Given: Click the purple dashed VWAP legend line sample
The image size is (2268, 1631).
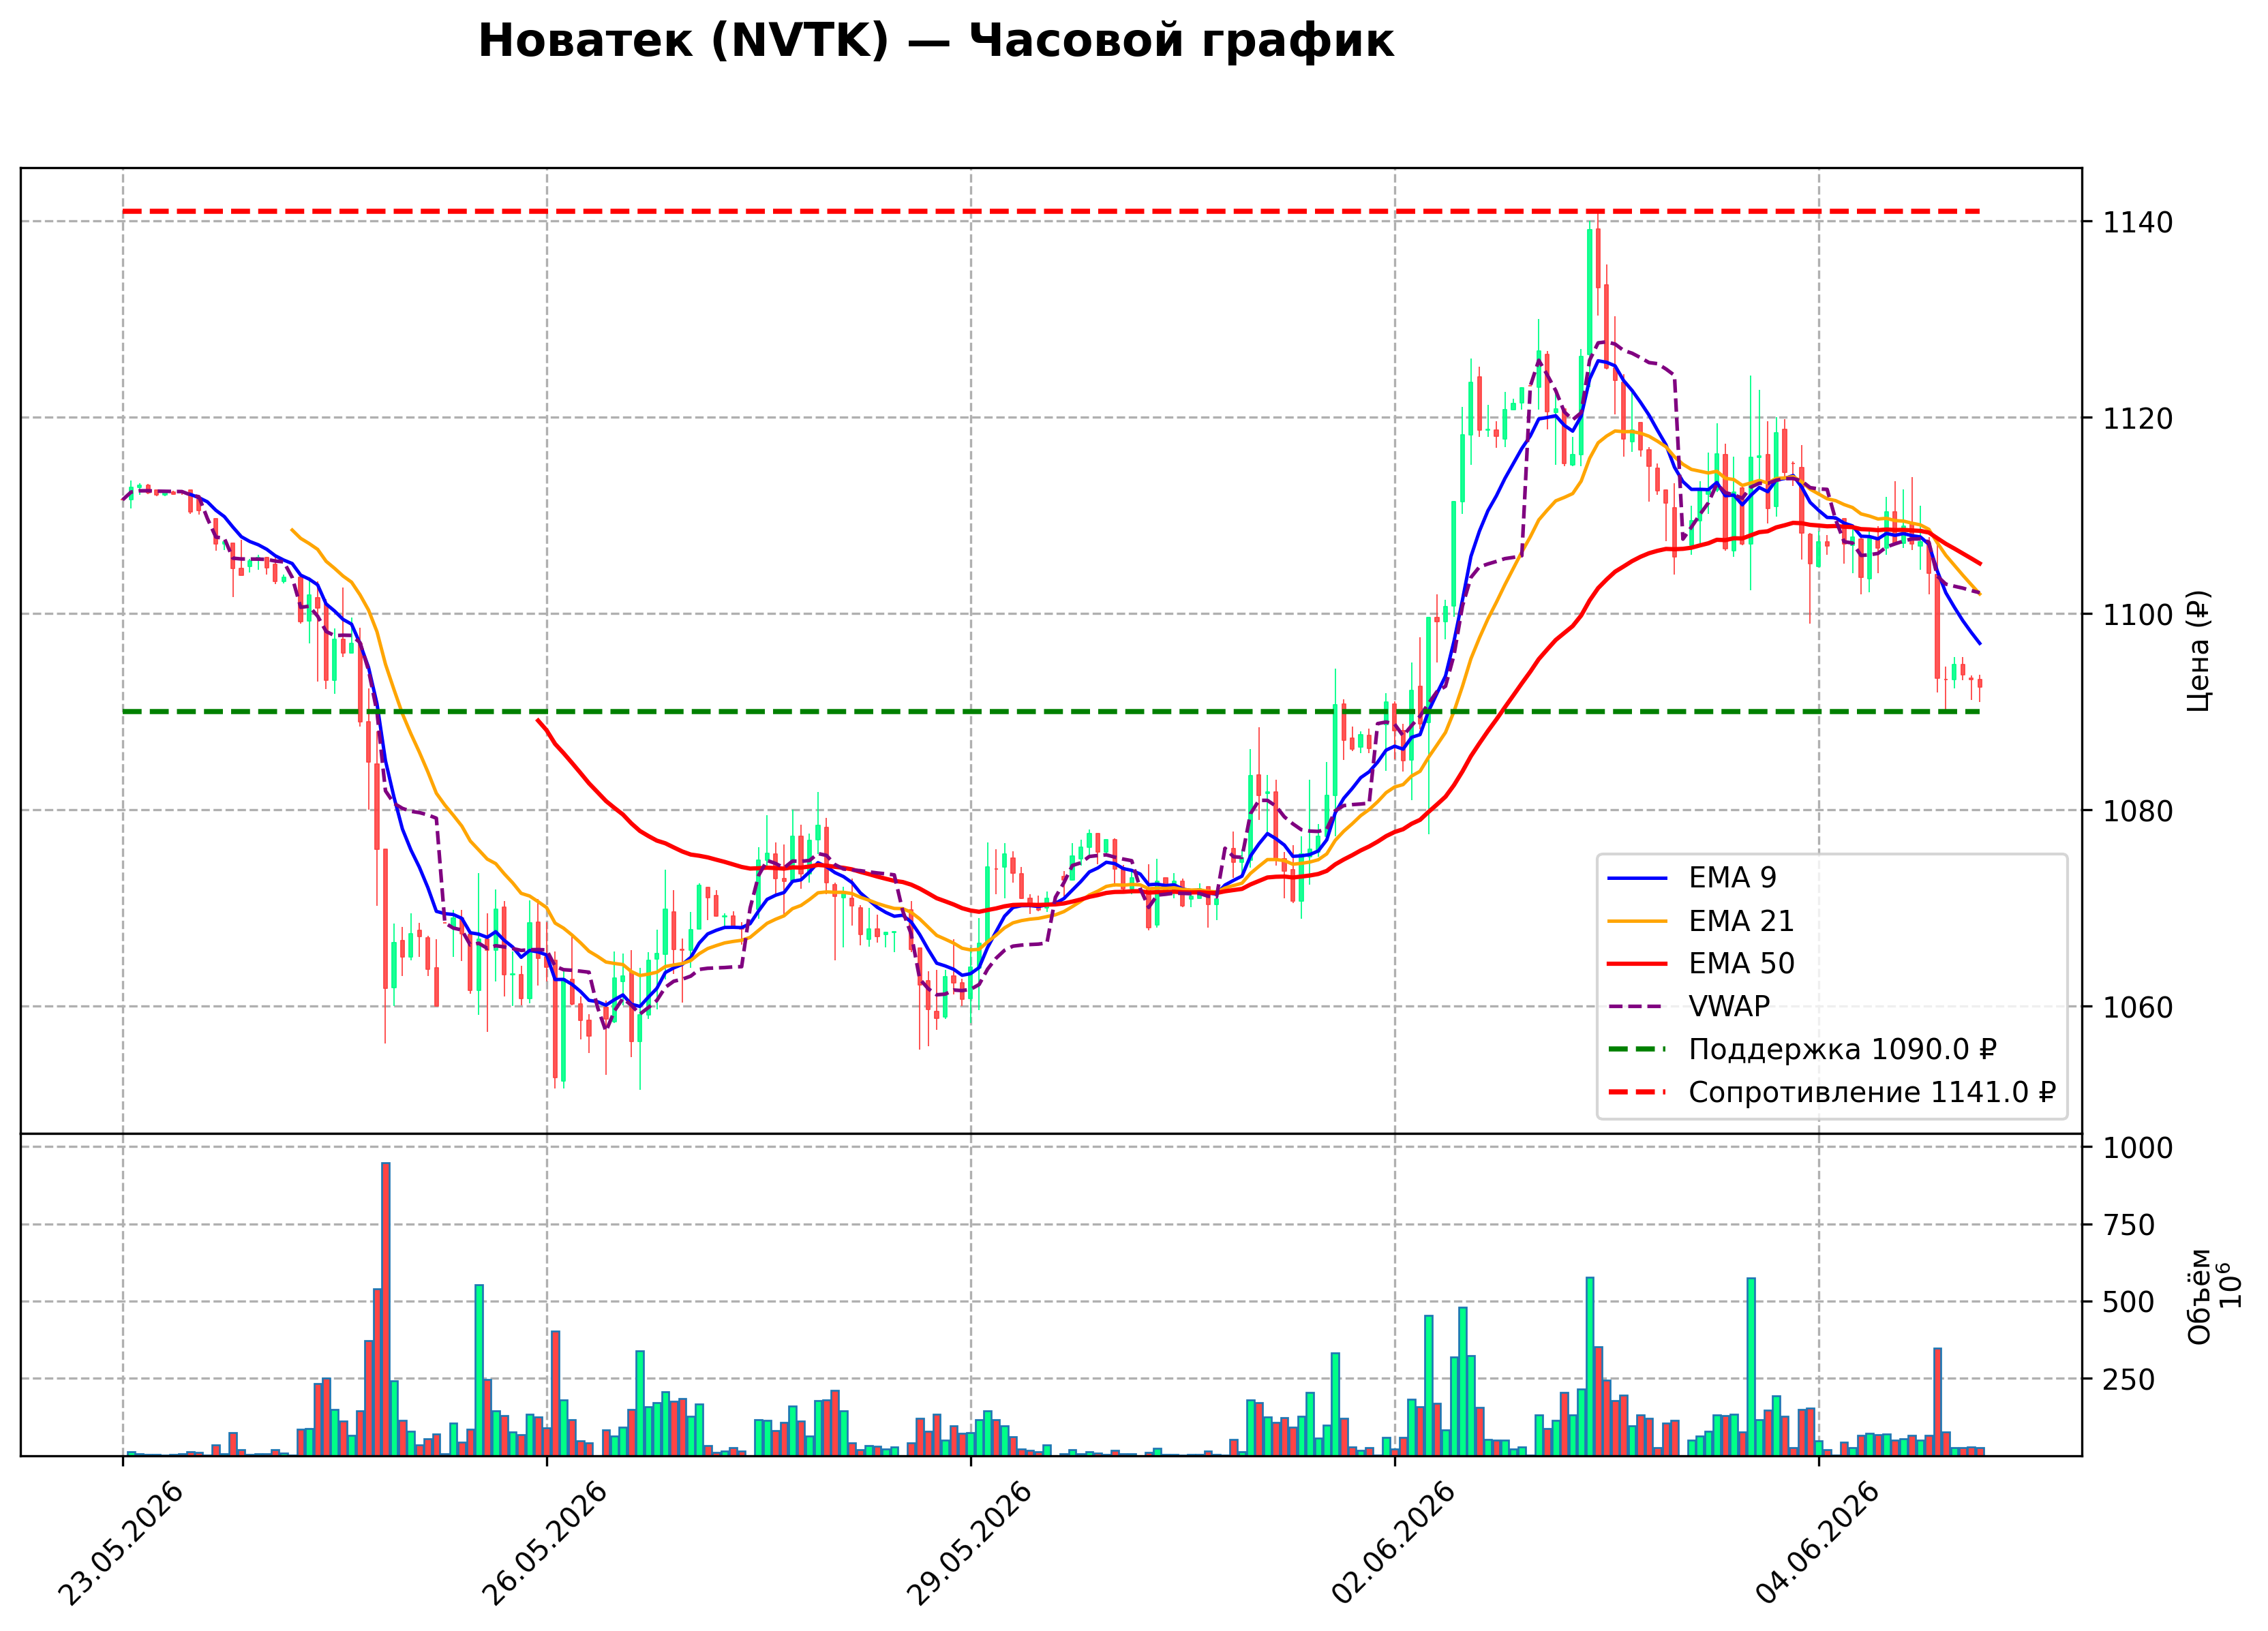Looking at the screenshot, I should pos(1638,1007).
